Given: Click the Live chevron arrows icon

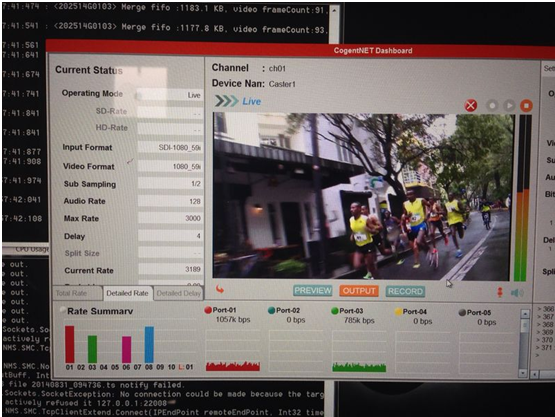Looking at the screenshot, I should pos(227,101).
